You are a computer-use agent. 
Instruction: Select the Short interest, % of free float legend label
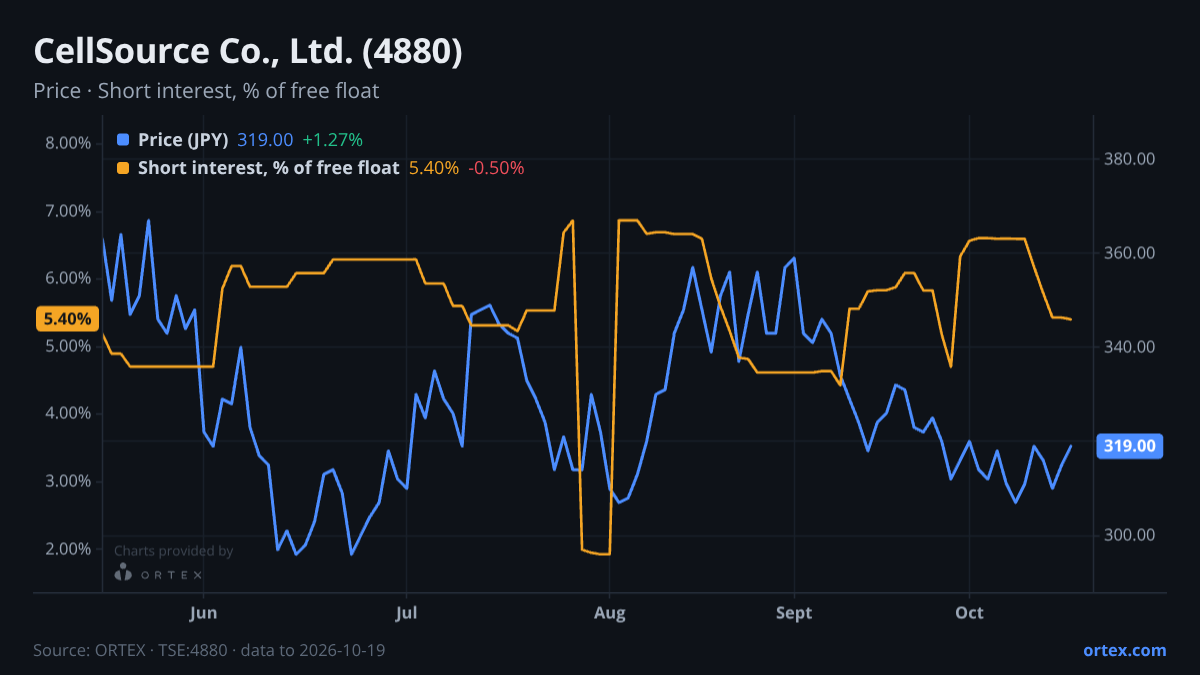pyautogui.click(x=268, y=168)
